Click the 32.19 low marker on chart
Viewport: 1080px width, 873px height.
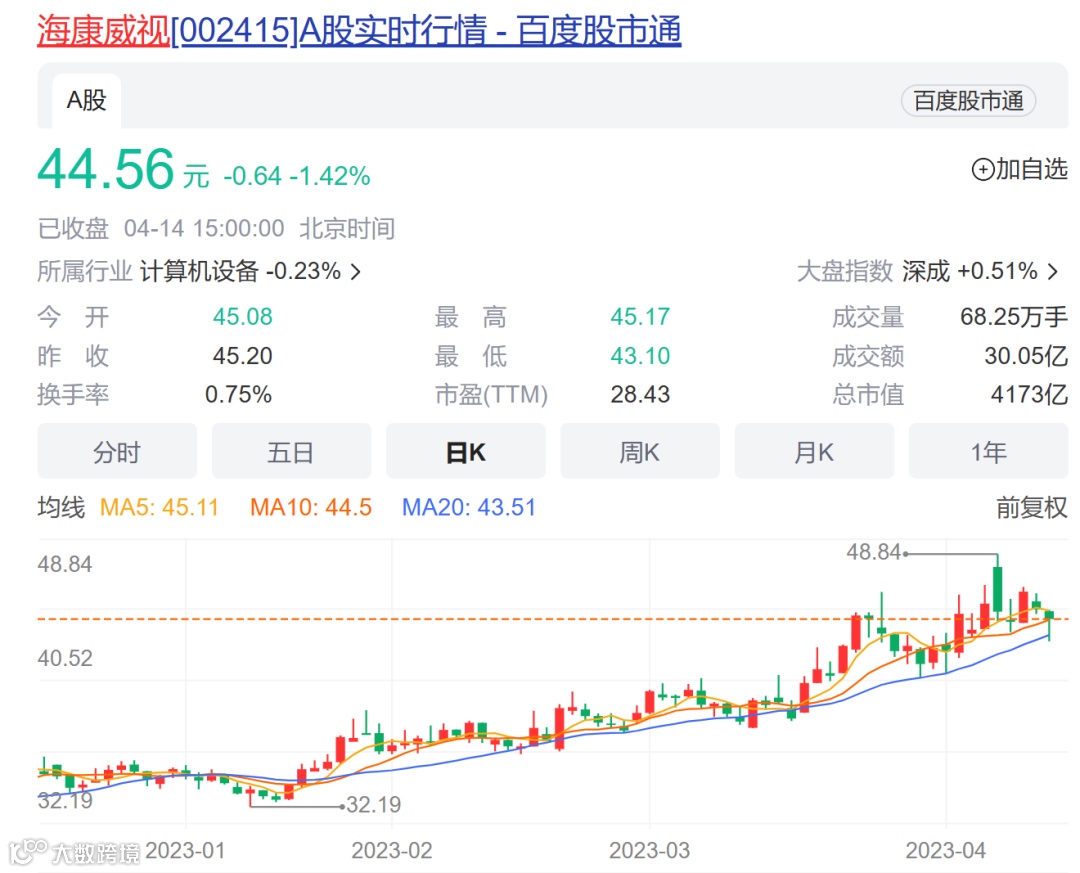[373, 805]
